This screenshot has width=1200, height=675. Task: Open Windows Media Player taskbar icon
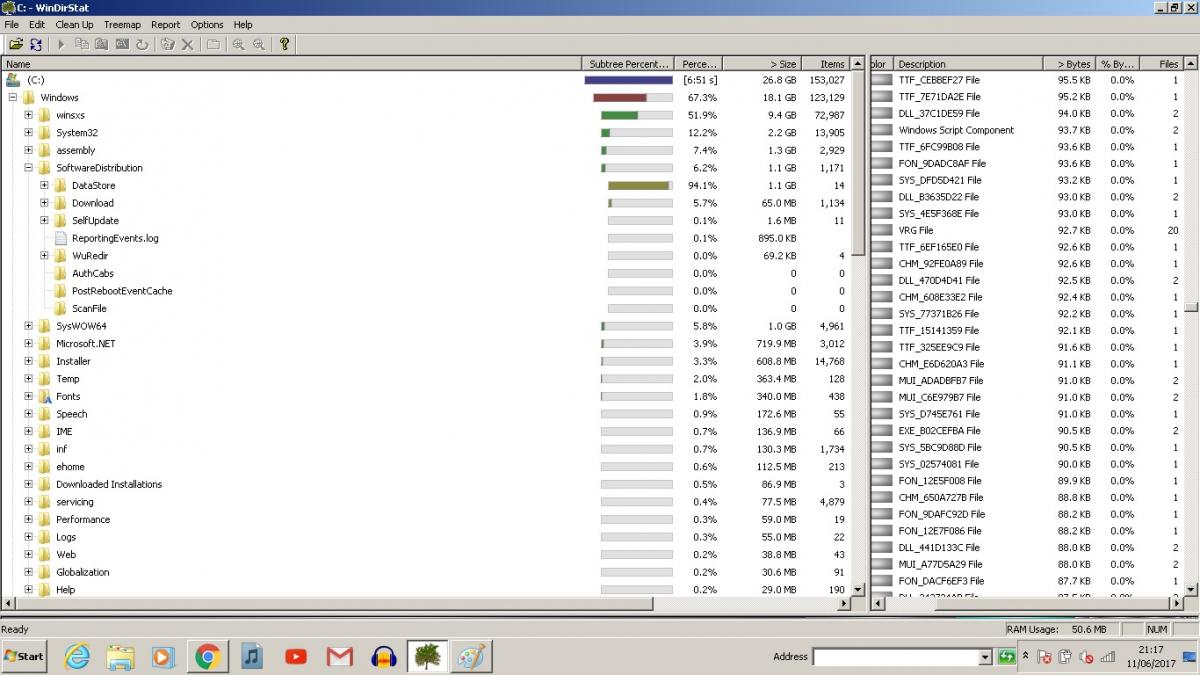point(163,657)
